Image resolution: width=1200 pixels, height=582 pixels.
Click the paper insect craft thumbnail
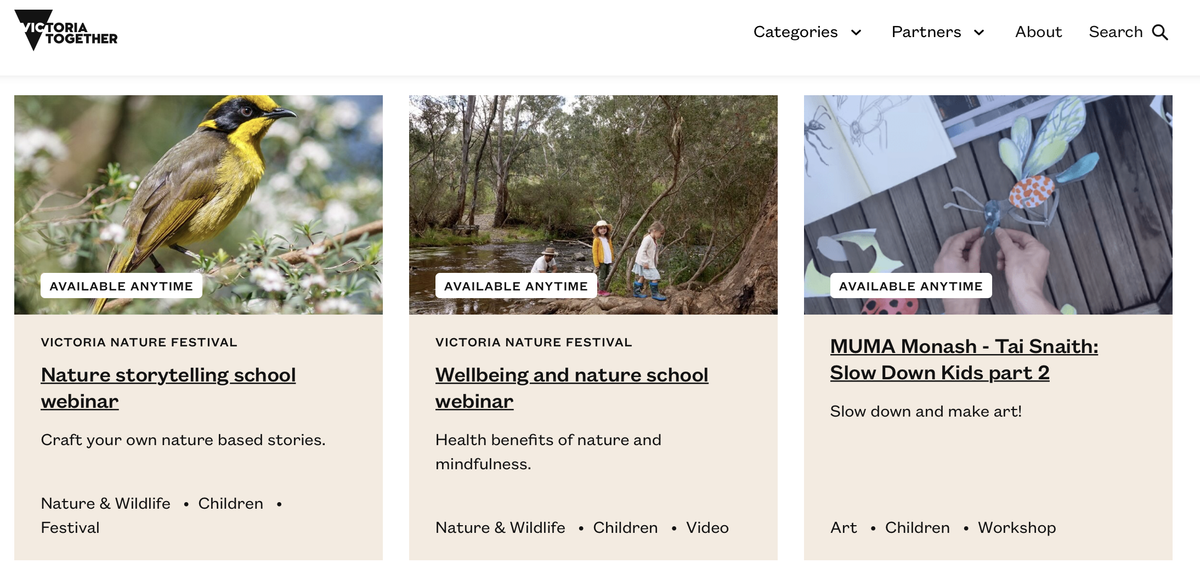click(988, 190)
